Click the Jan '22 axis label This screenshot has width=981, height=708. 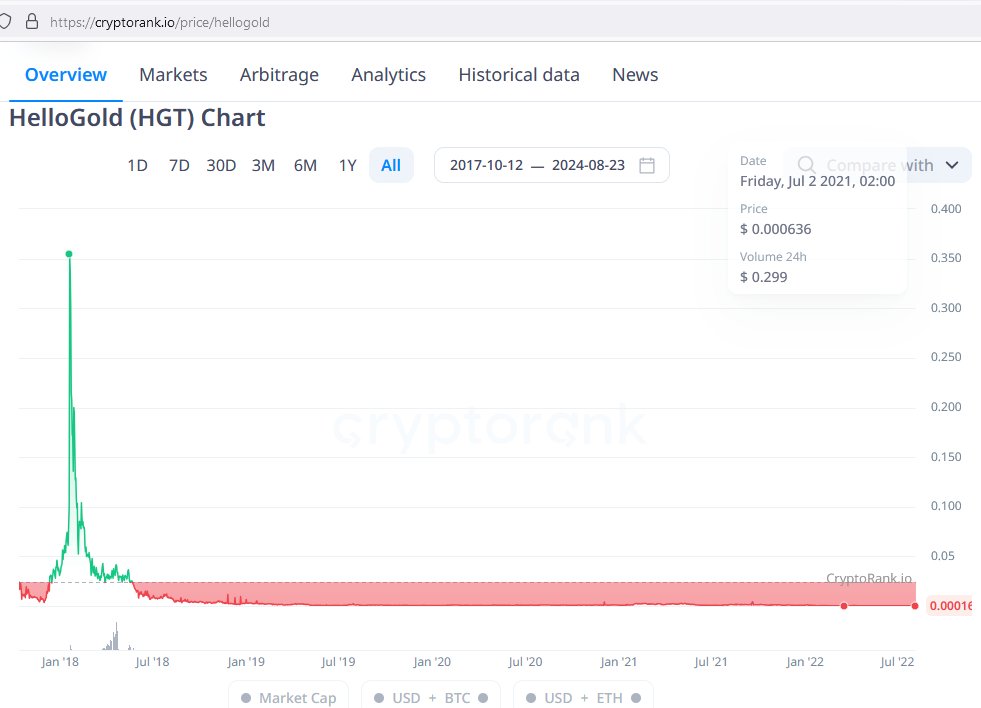pyautogui.click(x=805, y=662)
